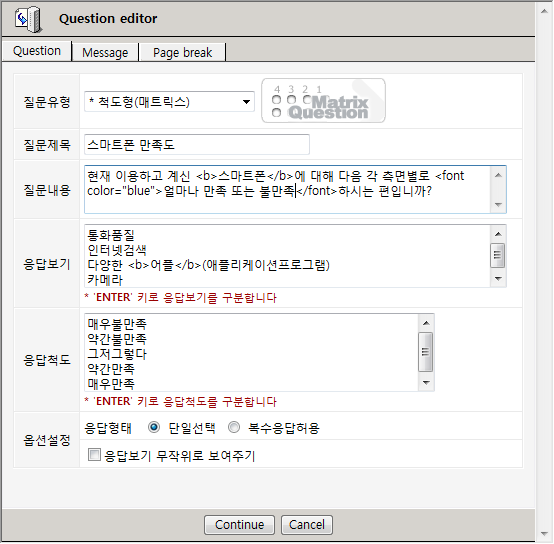
Task: Enable 응답보기 무작위로 보여주기 checkbox
Action: (94, 455)
